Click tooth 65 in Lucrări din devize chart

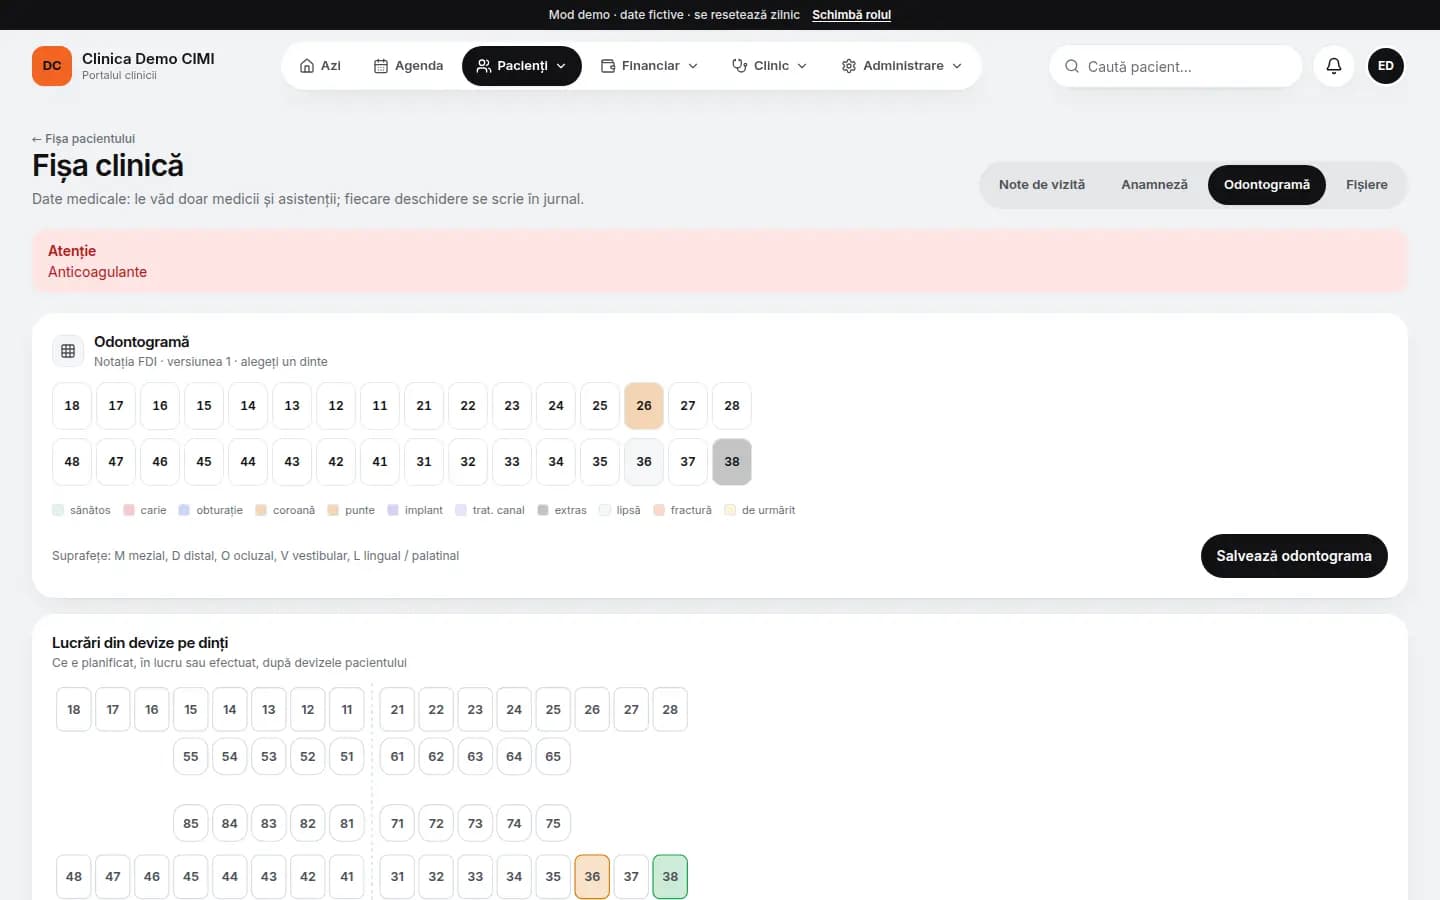(x=553, y=757)
